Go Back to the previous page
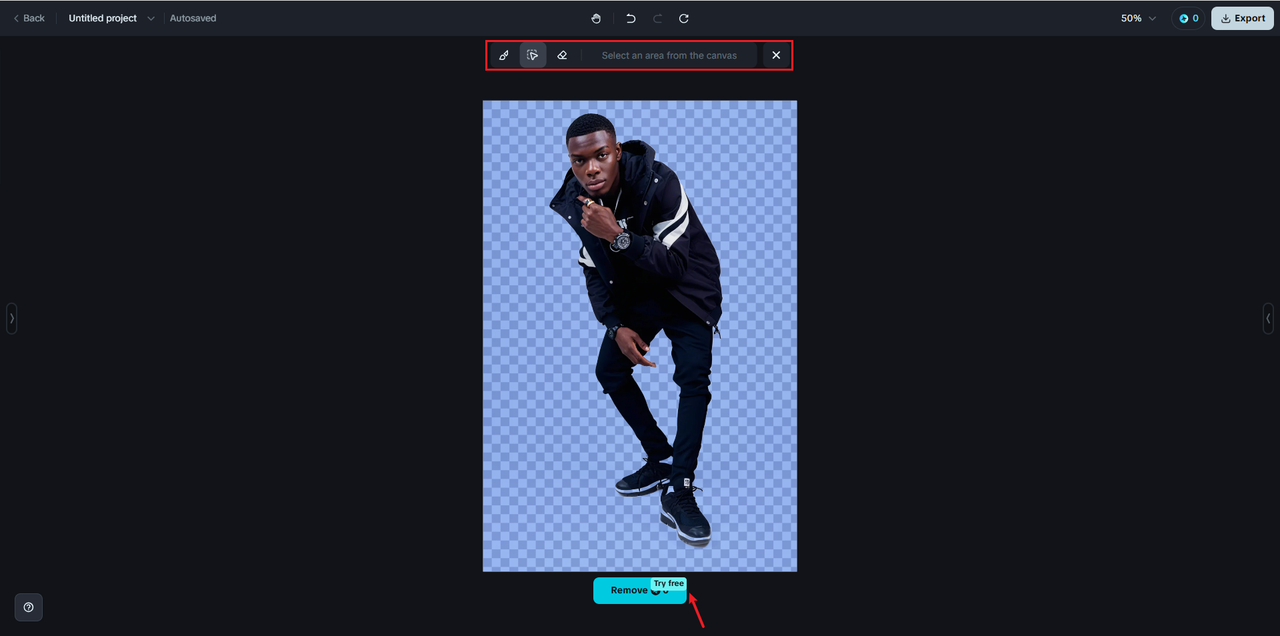Image resolution: width=1280 pixels, height=636 pixels. pyautogui.click(x=29, y=18)
